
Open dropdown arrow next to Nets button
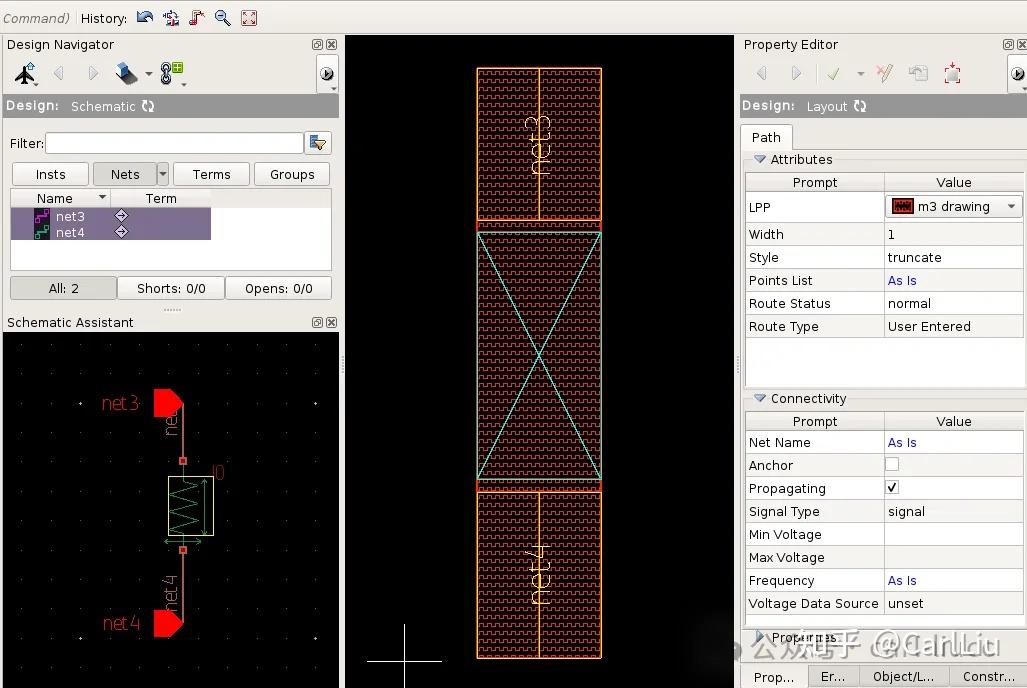tap(163, 174)
